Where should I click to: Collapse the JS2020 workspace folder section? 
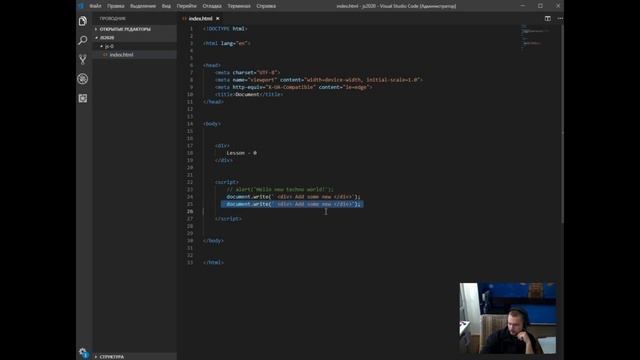point(135,38)
